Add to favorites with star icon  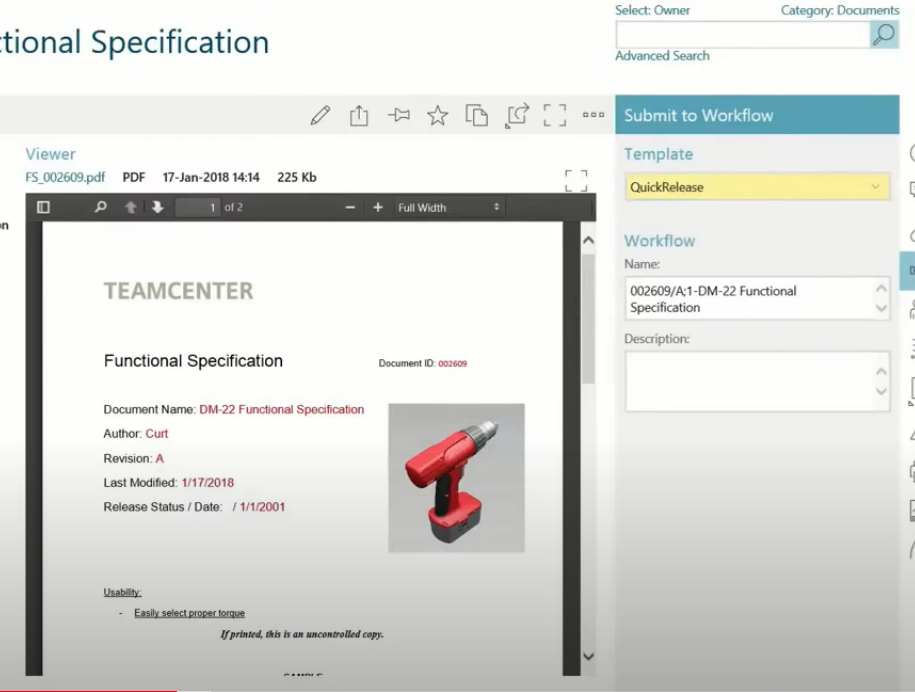pos(437,115)
